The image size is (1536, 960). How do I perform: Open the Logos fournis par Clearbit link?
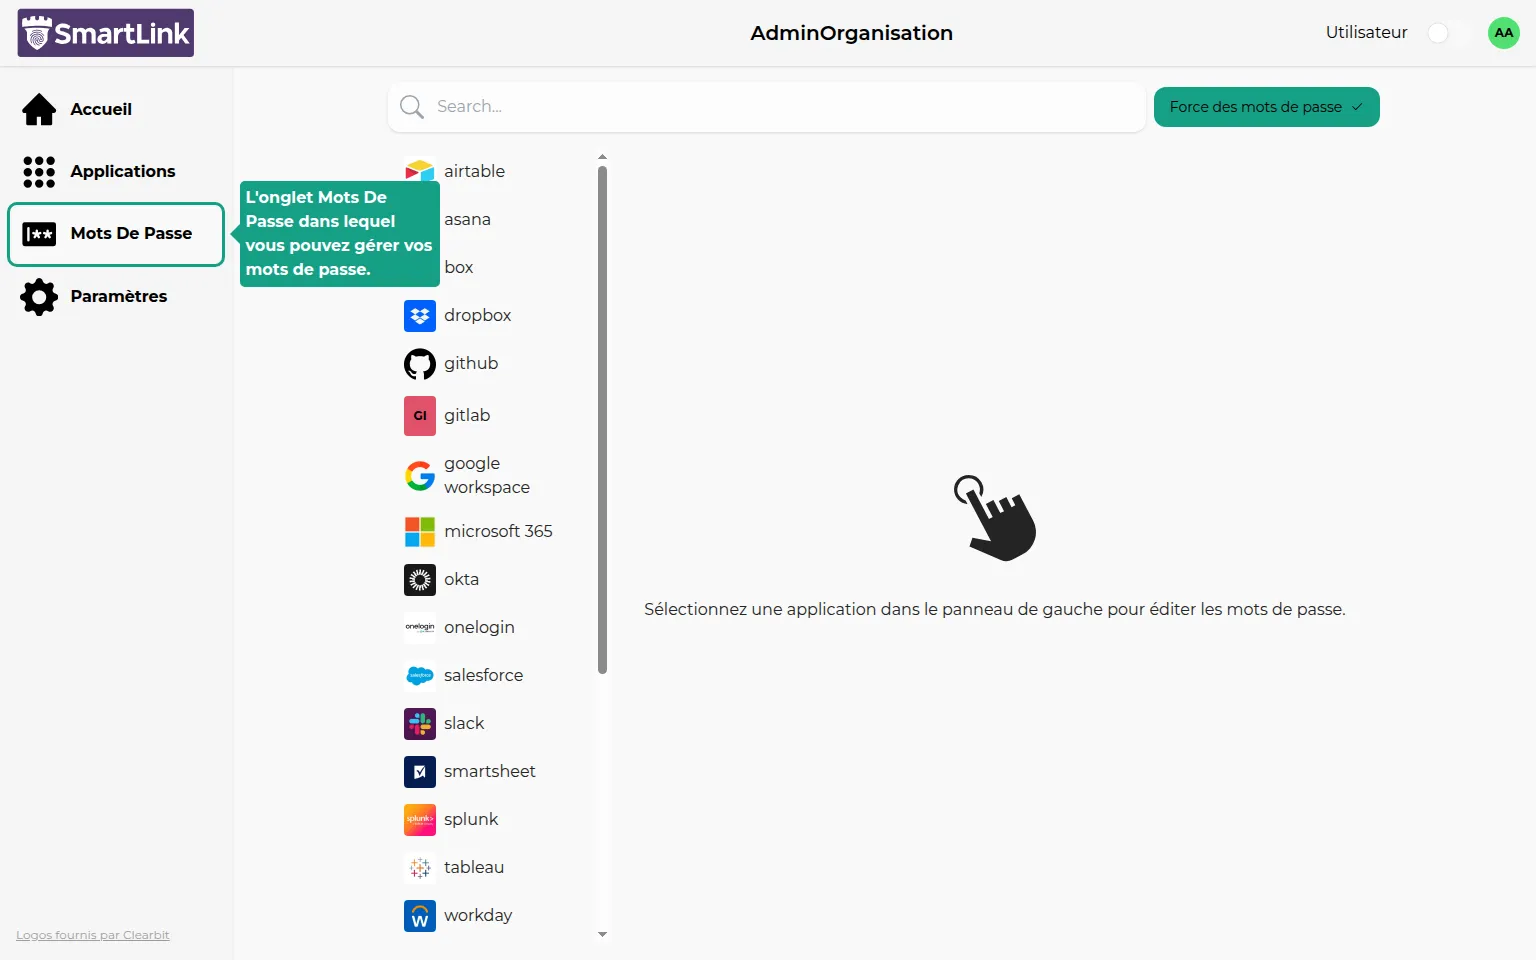(x=92, y=935)
